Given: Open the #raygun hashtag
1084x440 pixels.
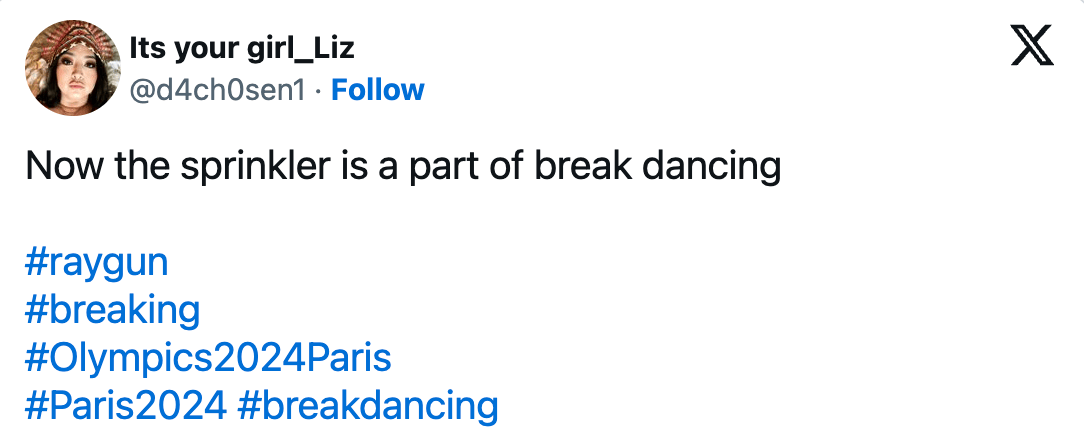Looking at the screenshot, I should 96,262.
